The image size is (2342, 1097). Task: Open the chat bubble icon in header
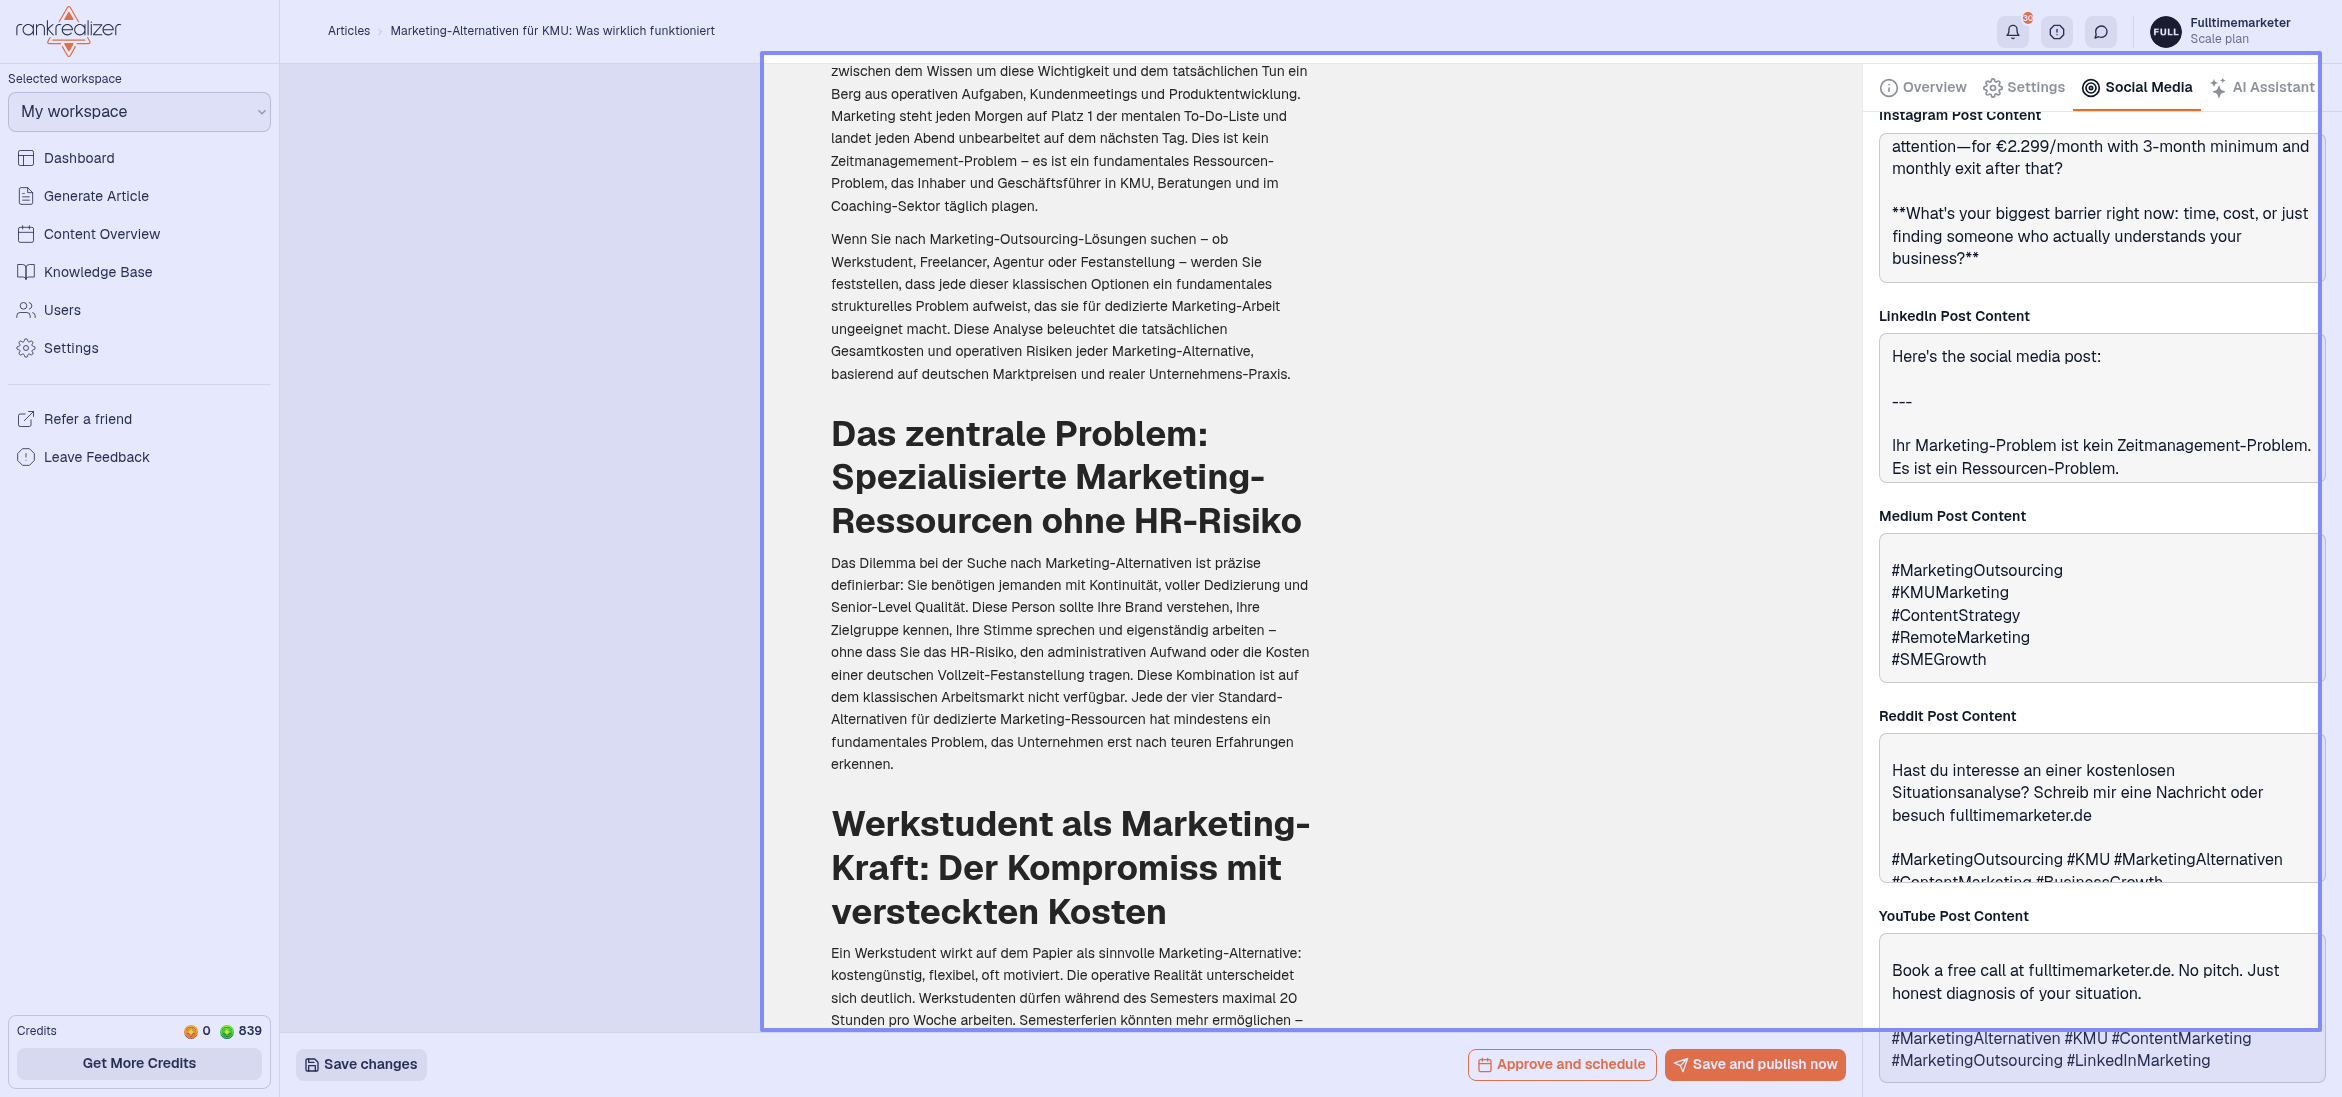(2101, 32)
